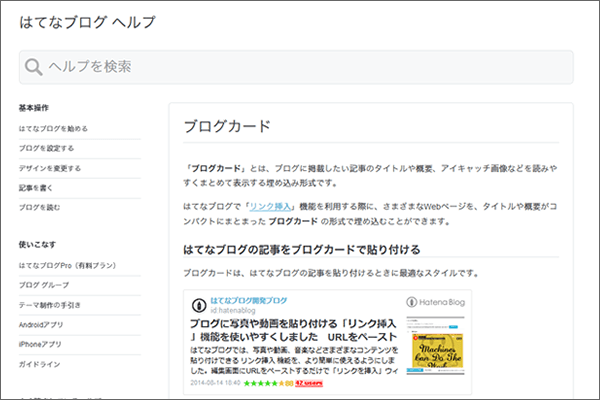Open デザインを変更する in the sidebar

[x=50, y=168]
